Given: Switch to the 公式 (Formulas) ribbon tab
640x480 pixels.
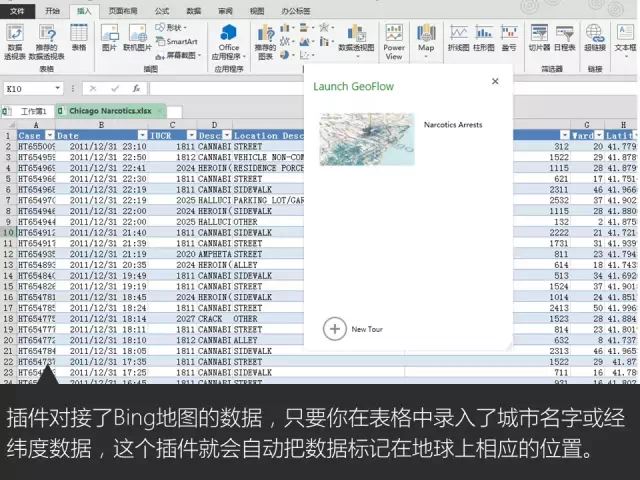Looking at the screenshot, I should pyautogui.click(x=162, y=10).
